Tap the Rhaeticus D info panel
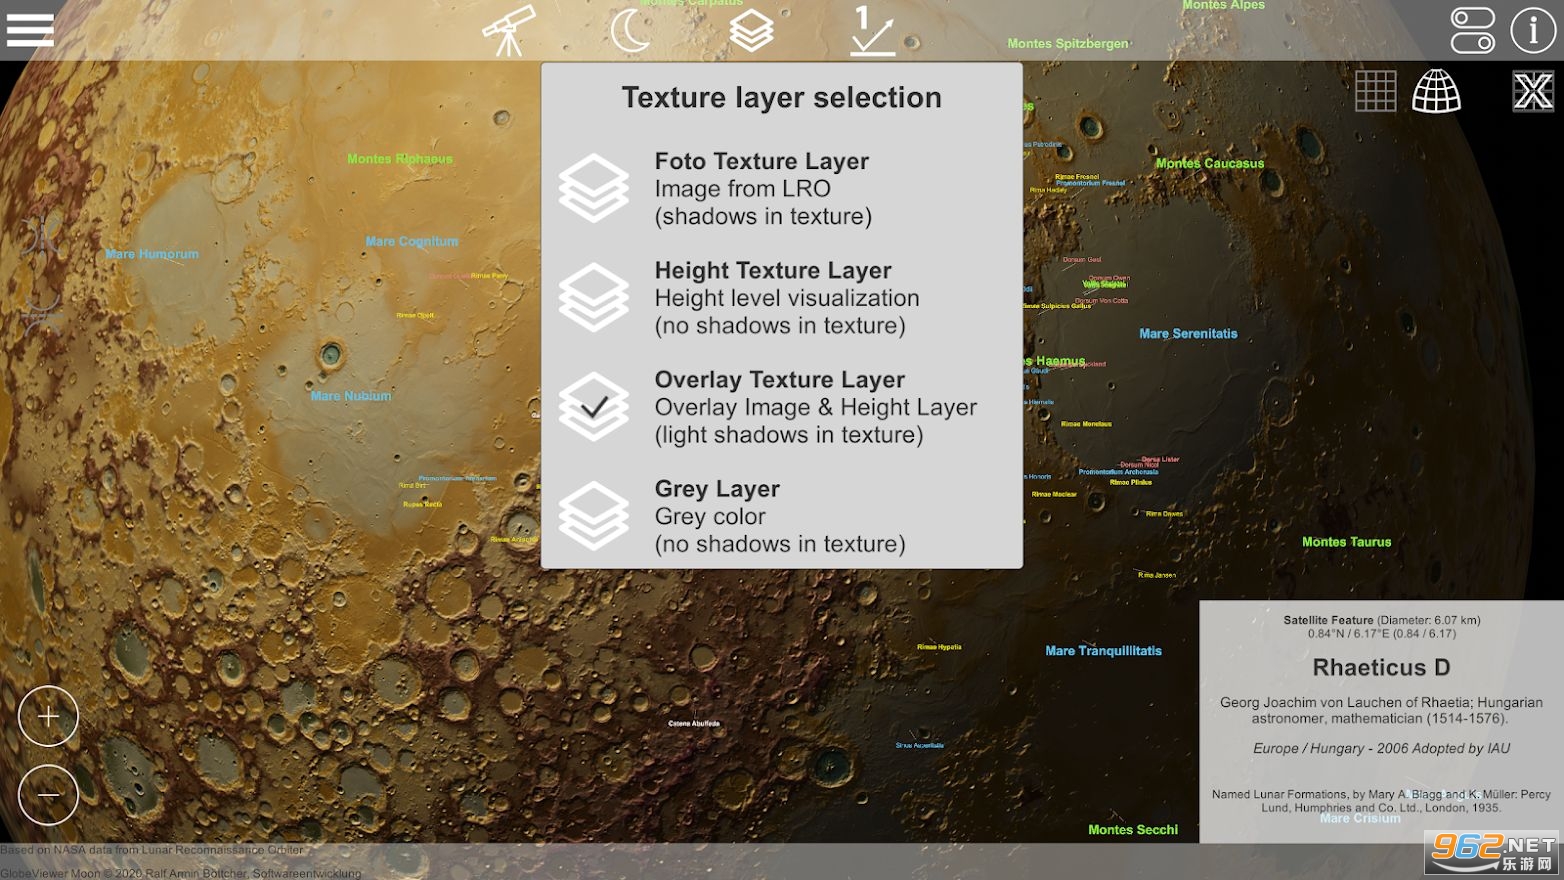Image resolution: width=1564 pixels, height=880 pixels. (1381, 720)
